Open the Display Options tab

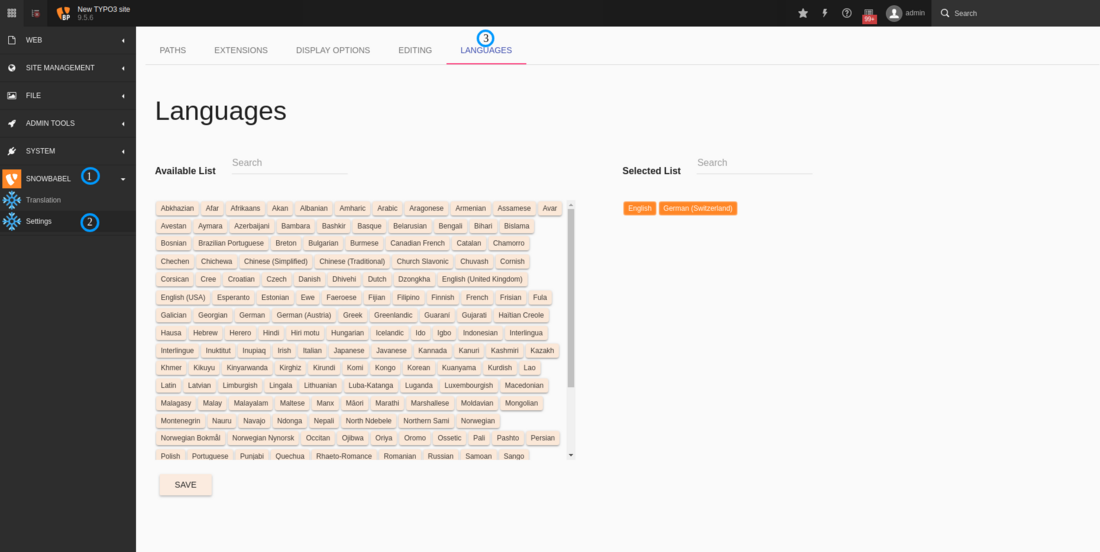pyautogui.click(x=333, y=50)
